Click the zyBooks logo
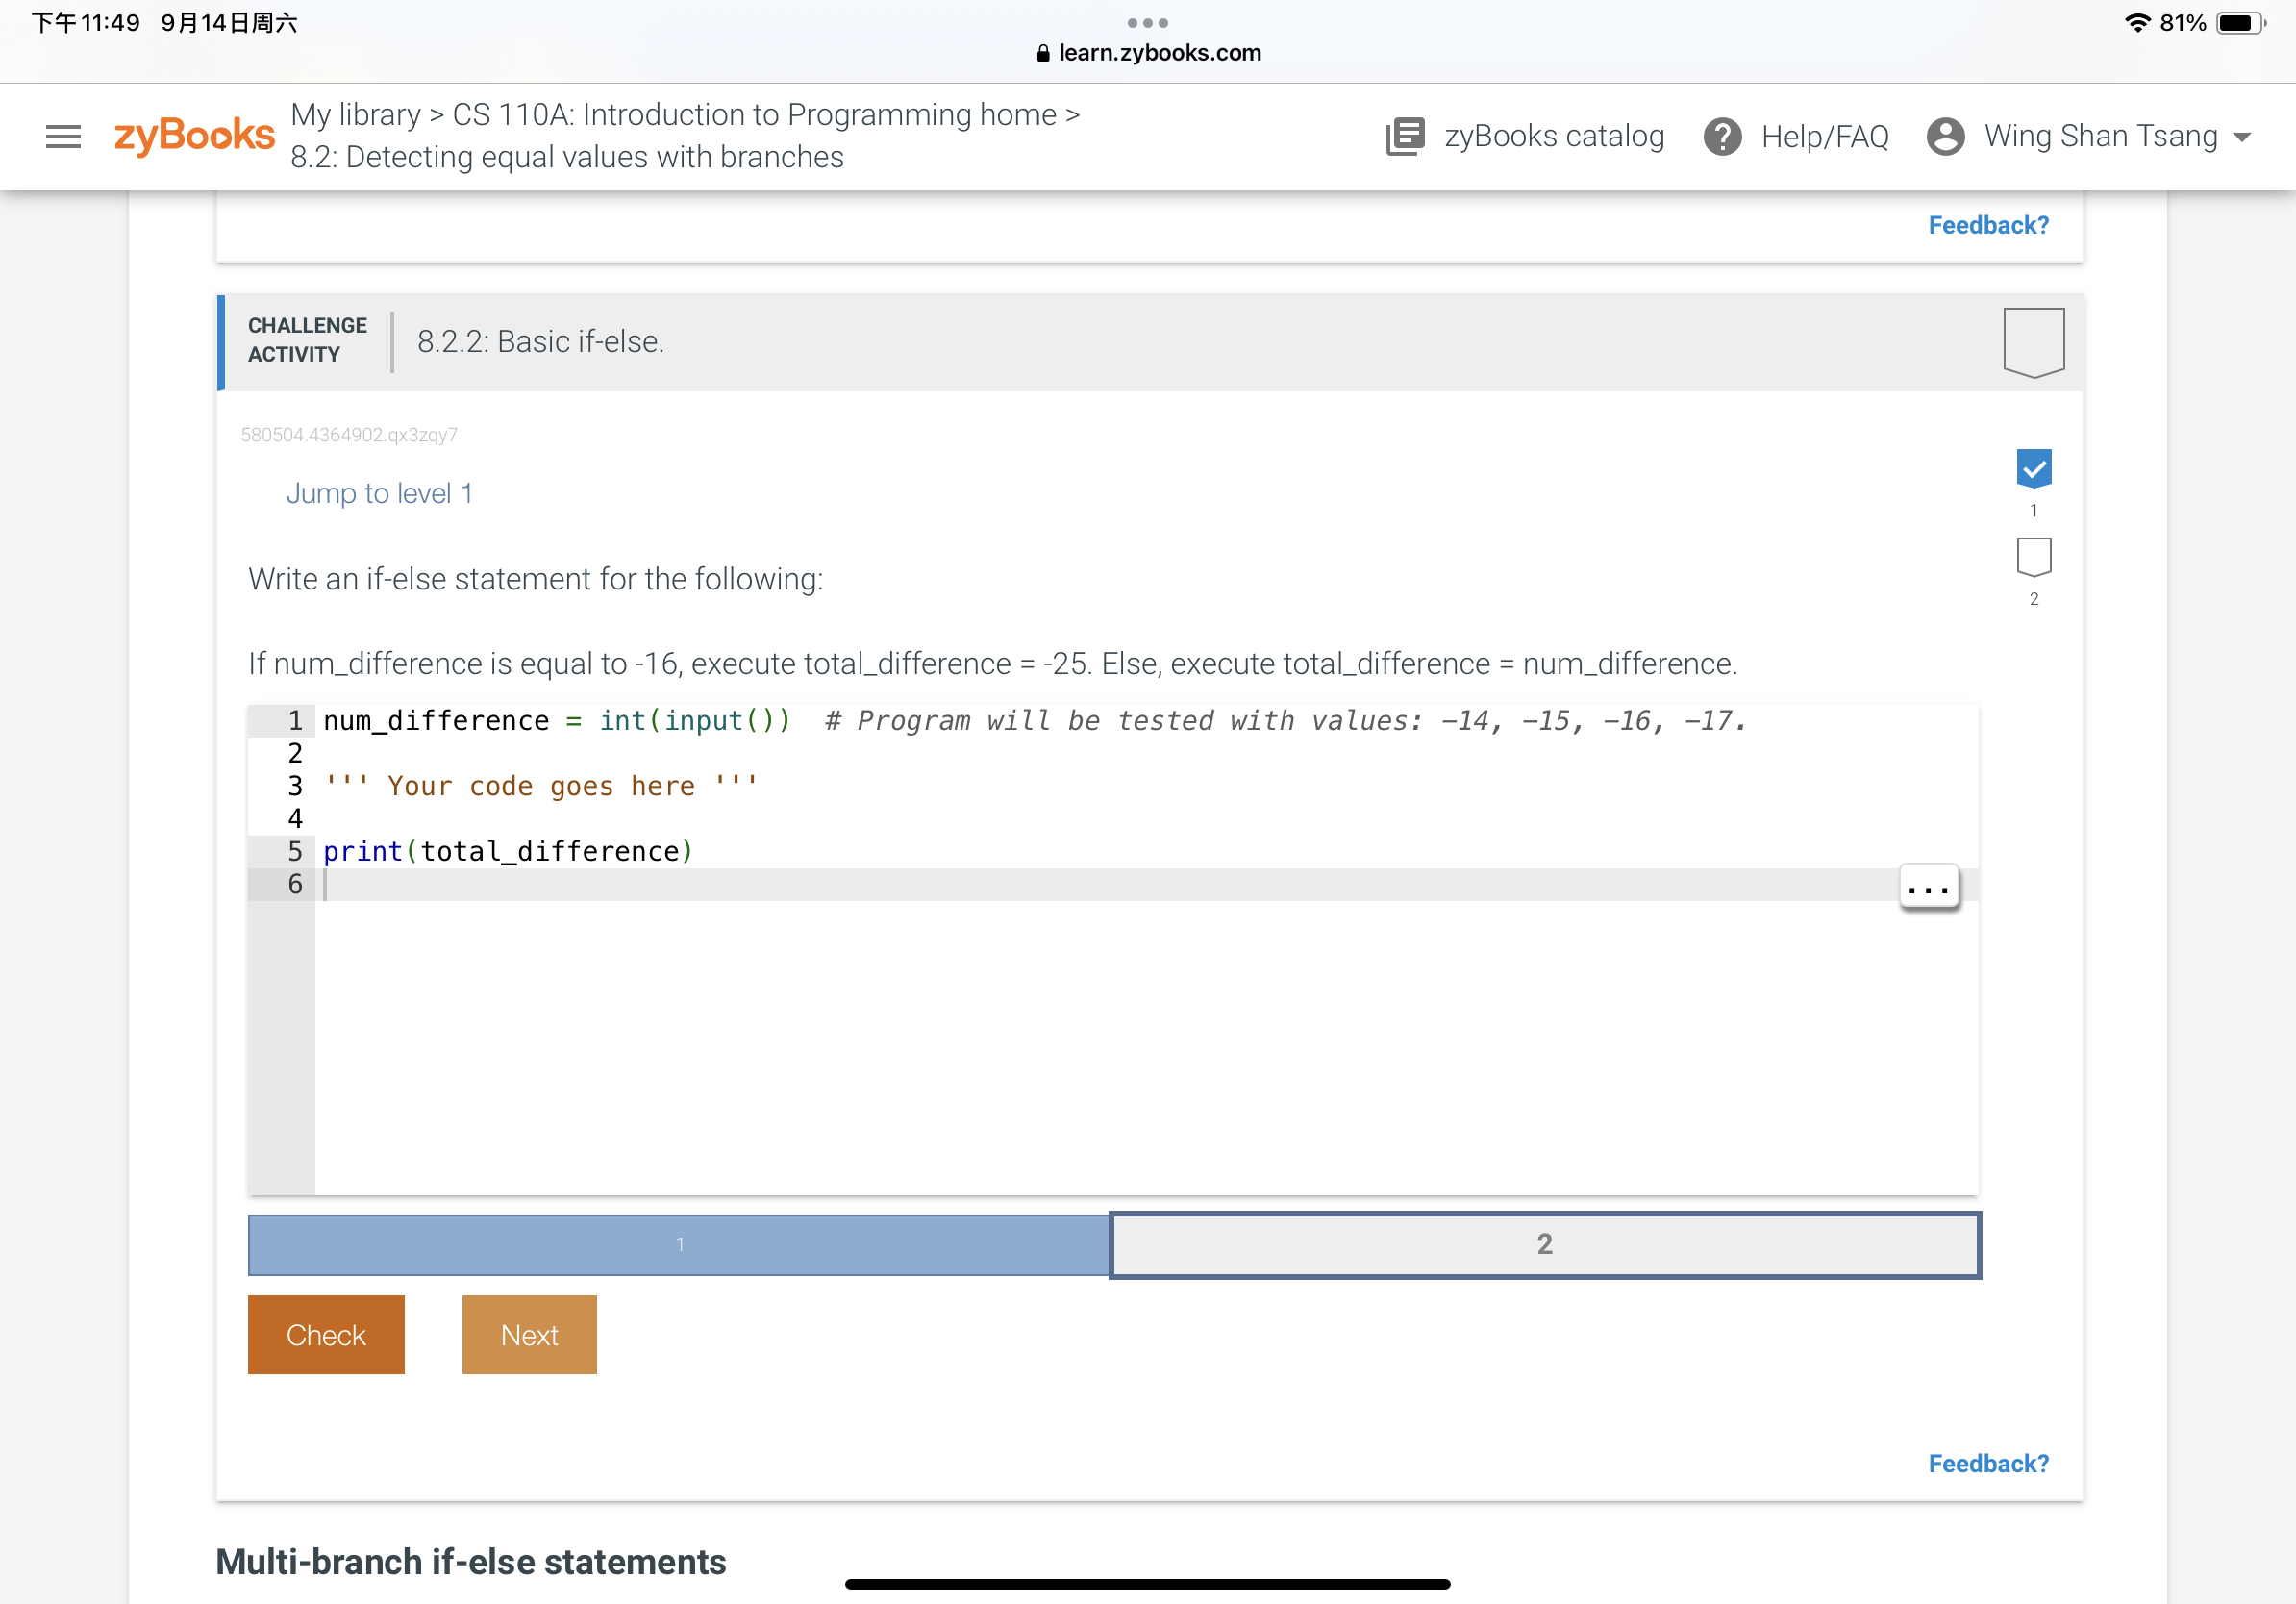Screen dimensions: 2296x1604 pos(194,136)
